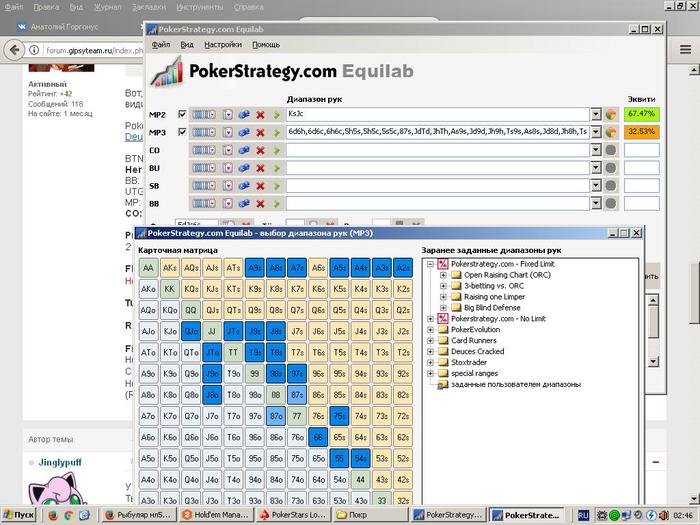Switch to the Анатолий Горгонус browser tab
The width and height of the screenshot is (700, 525).
click(65, 27)
